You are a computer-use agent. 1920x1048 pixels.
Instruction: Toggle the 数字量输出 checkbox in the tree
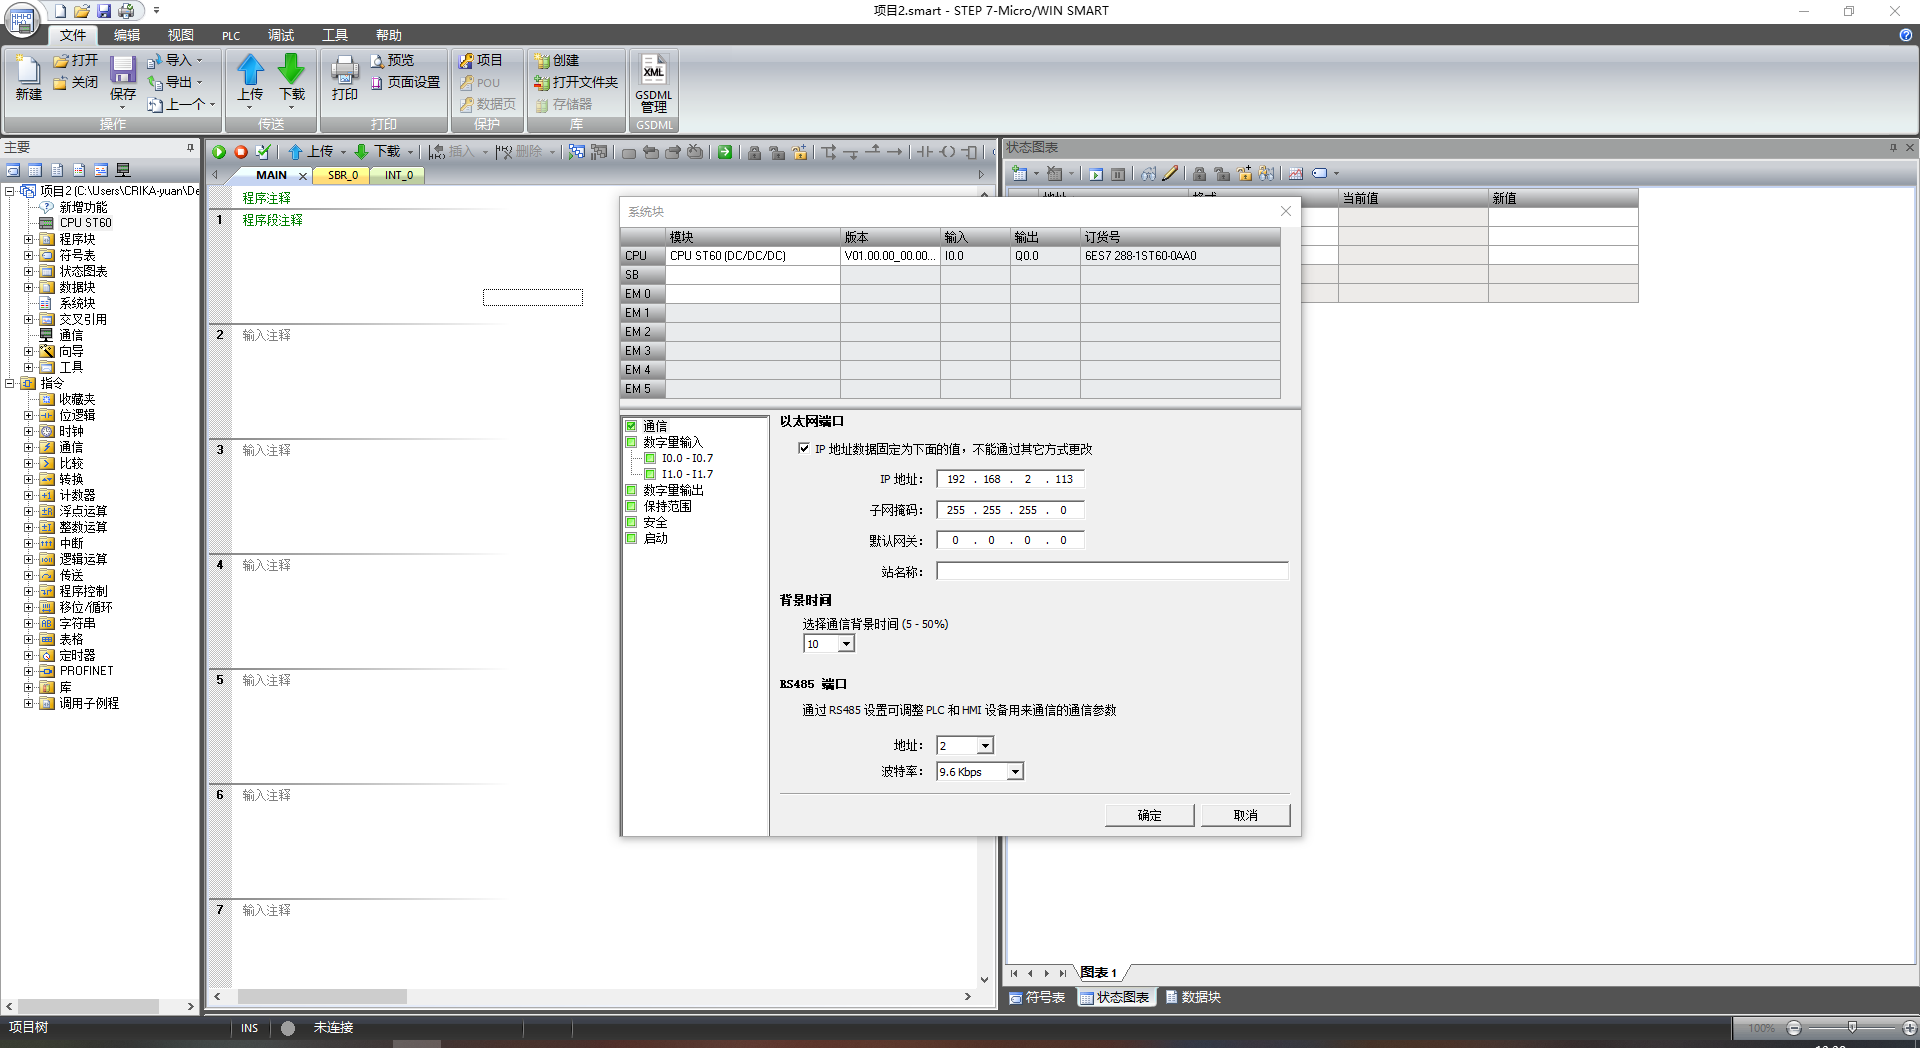pos(631,490)
